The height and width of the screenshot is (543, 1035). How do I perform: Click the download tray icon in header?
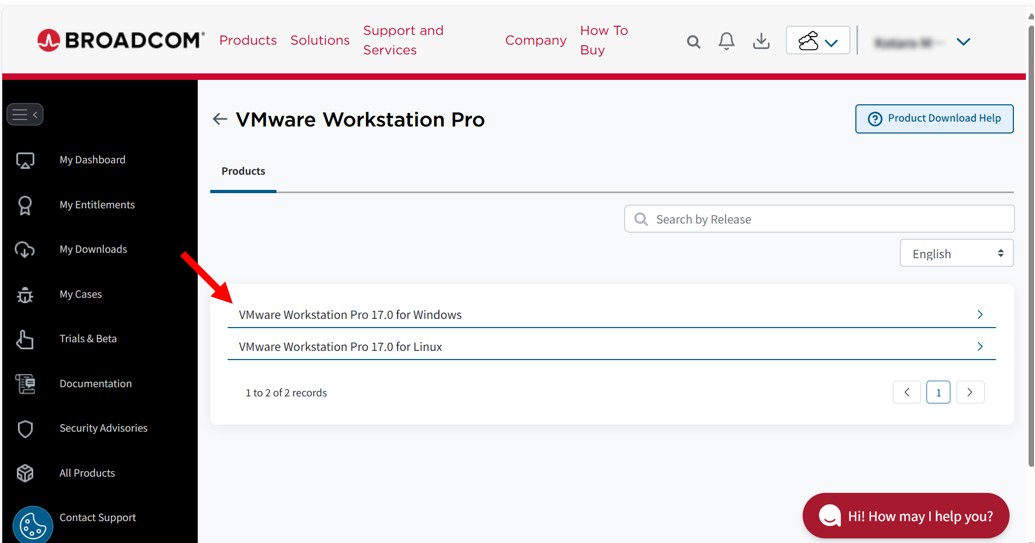[761, 41]
